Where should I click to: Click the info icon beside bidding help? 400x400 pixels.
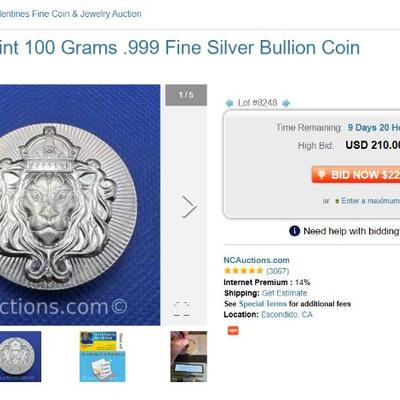[x=294, y=231]
